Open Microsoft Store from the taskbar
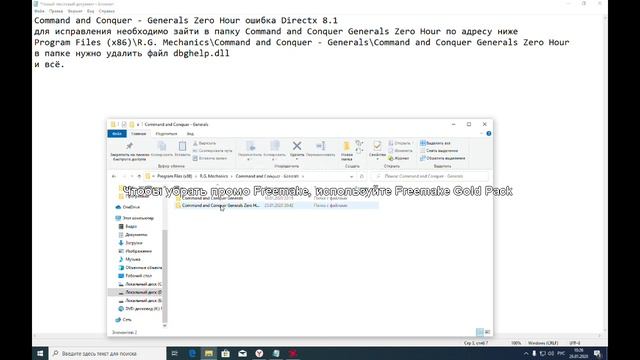 click(x=225, y=353)
